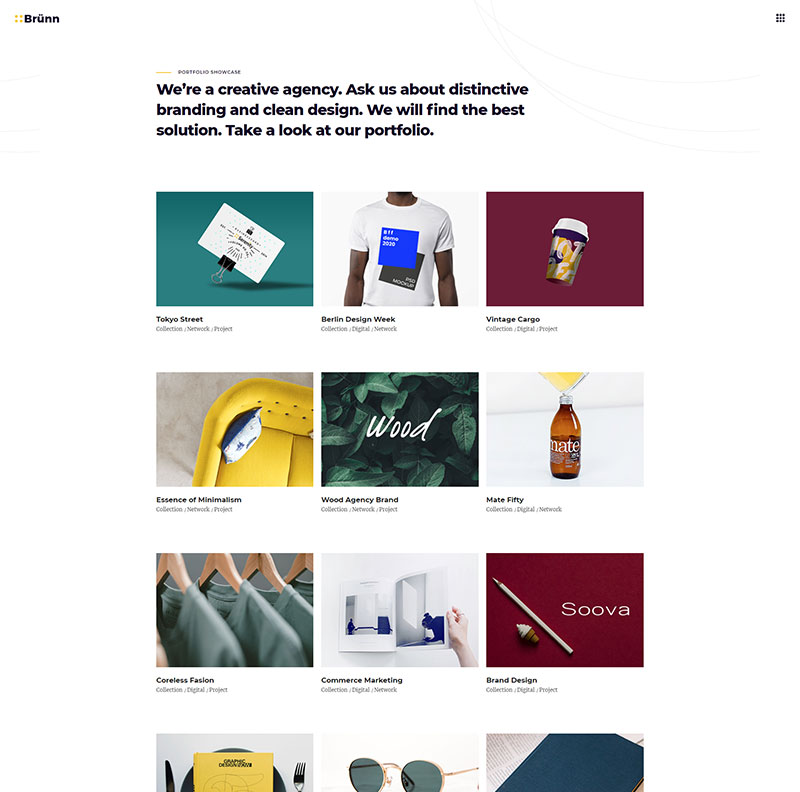800x792 pixels.
Task: Open the sunglasses project thumbnail
Action: (x=399, y=763)
